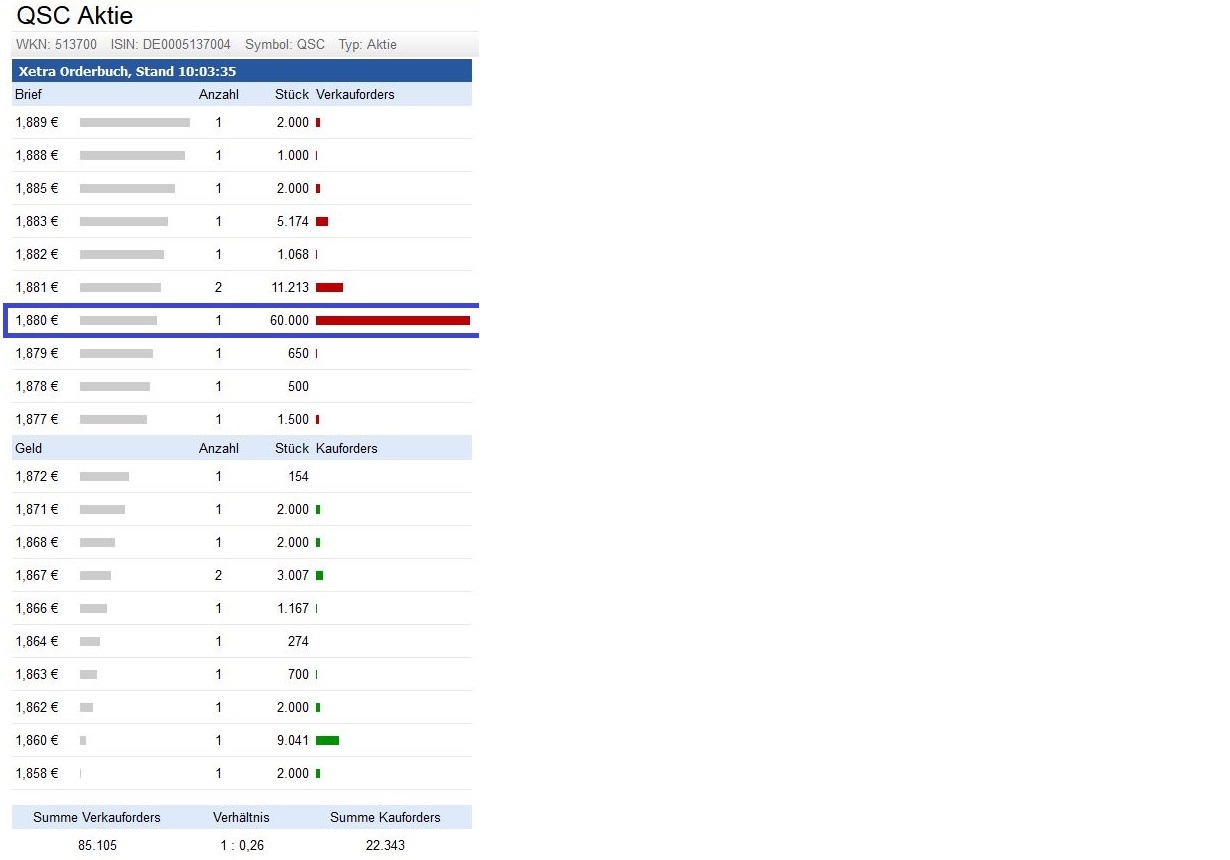Viewport: 1230px width, 860px height.
Task: Click Anzahl value 2 in 1,867 € row
Action: click(219, 576)
